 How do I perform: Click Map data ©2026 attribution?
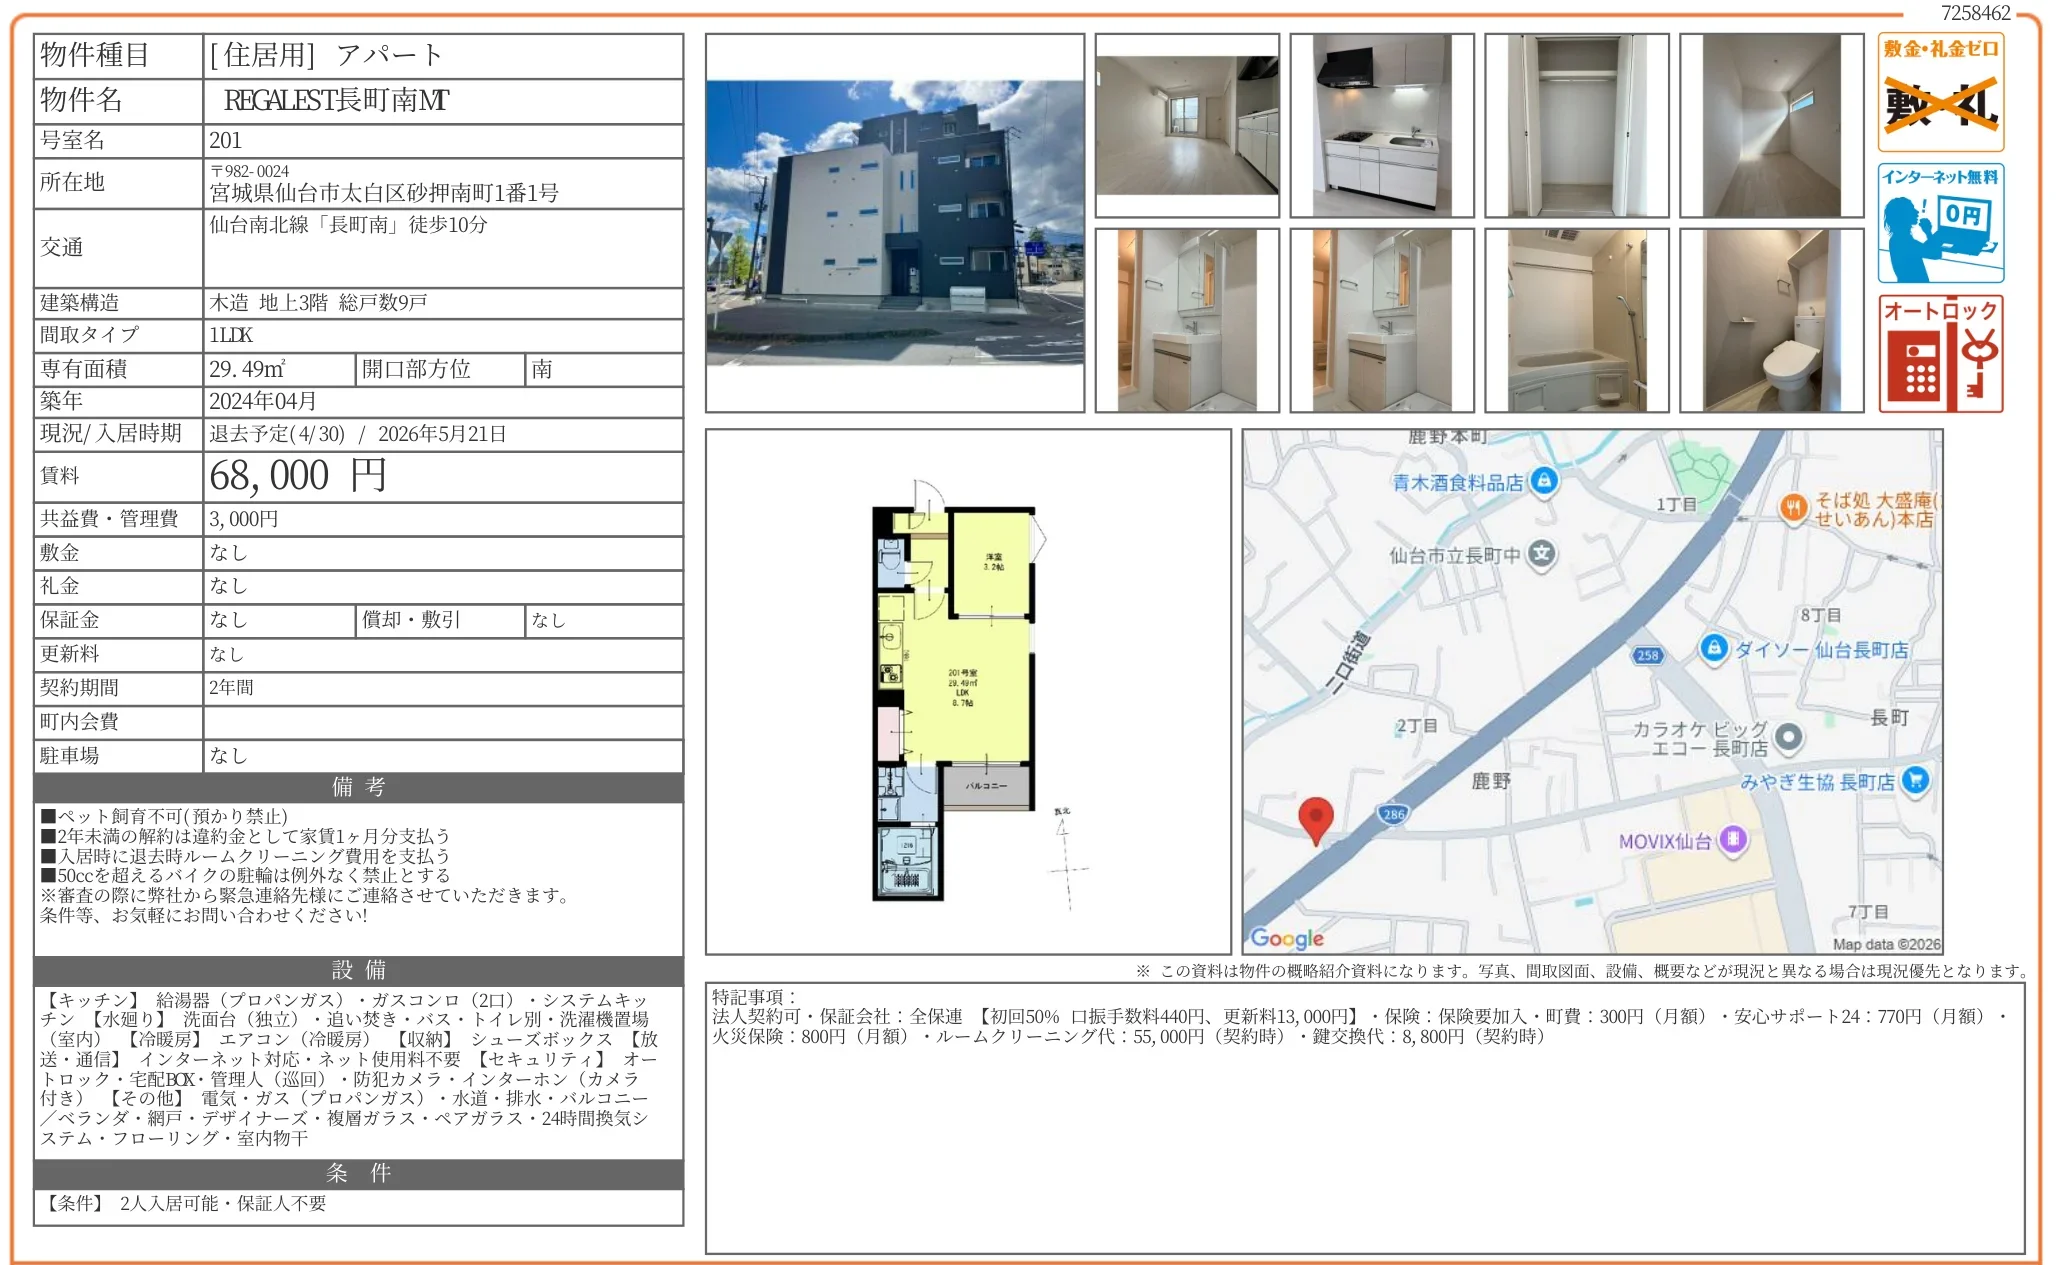(x=1886, y=944)
